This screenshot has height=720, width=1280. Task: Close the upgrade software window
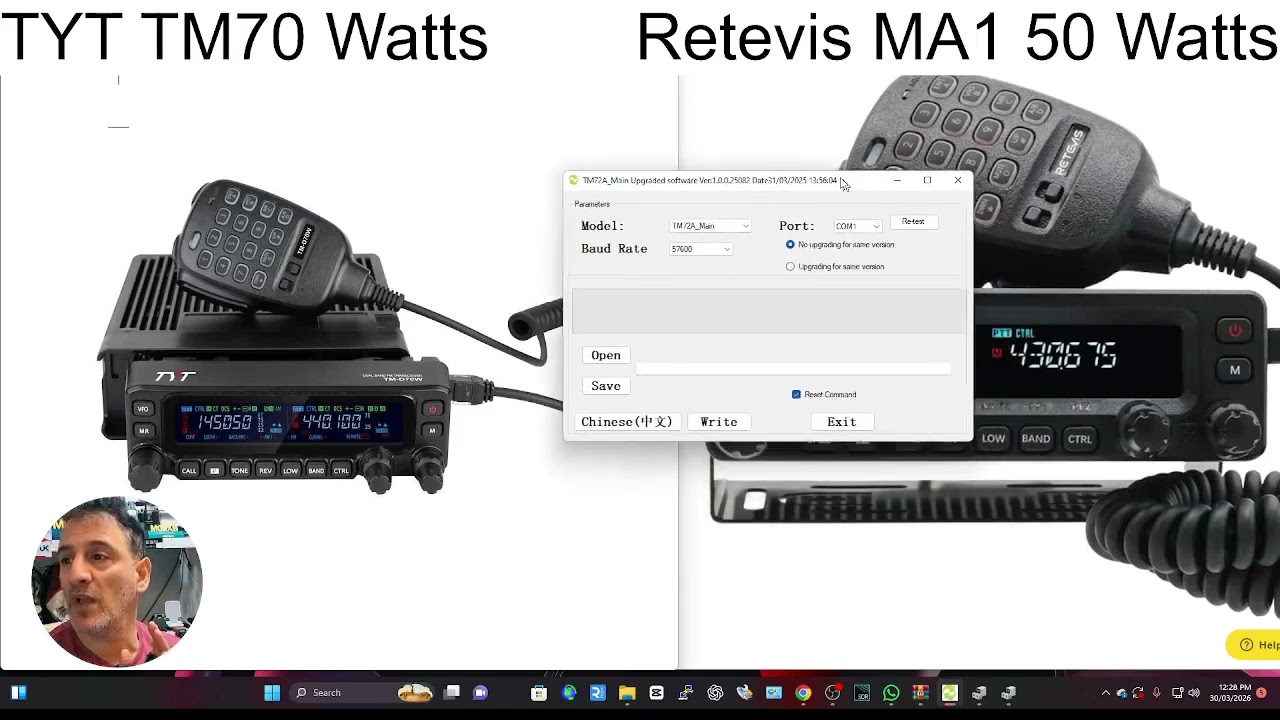pyautogui.click(x=958, y=180)
